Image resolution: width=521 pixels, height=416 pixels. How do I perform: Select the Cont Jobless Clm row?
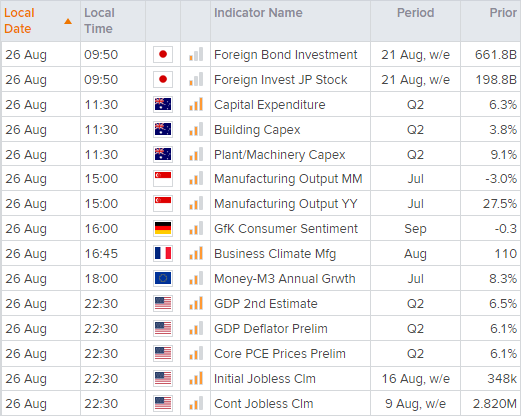[261, 403]
